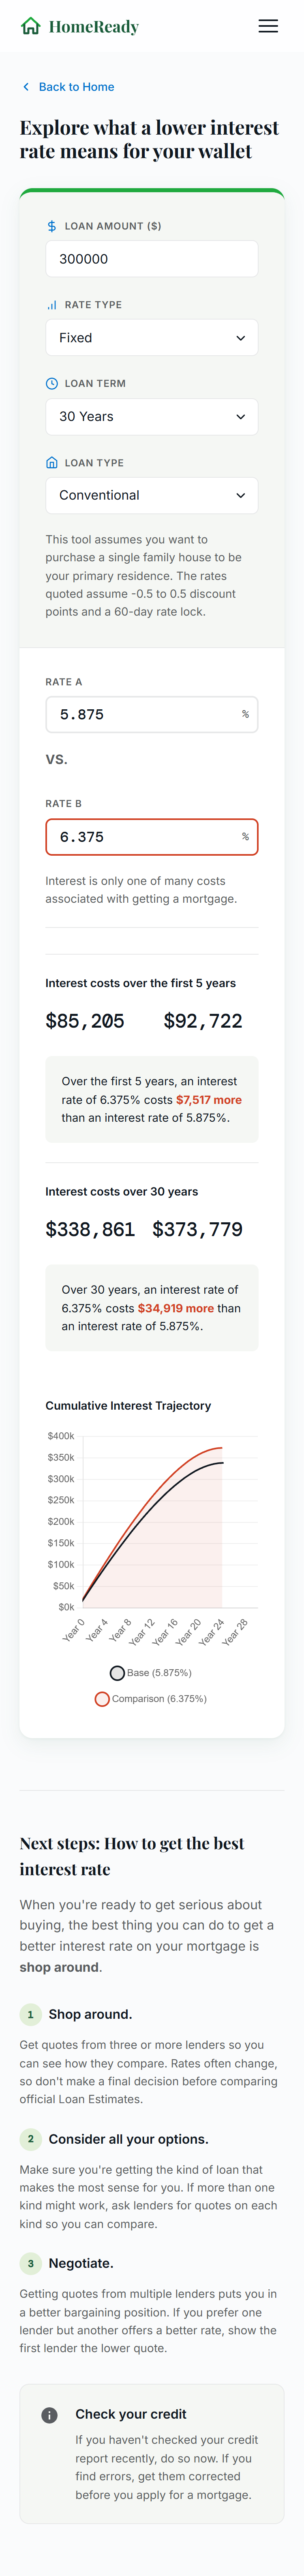Click circled number 1 beside Shop around
This screenshot has height=2576, width=304.
tap(30, 2014)
